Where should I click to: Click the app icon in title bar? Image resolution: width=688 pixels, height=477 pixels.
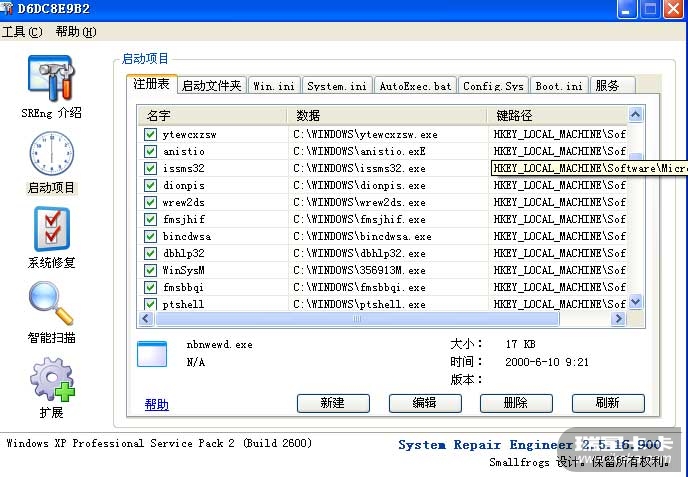7,7
